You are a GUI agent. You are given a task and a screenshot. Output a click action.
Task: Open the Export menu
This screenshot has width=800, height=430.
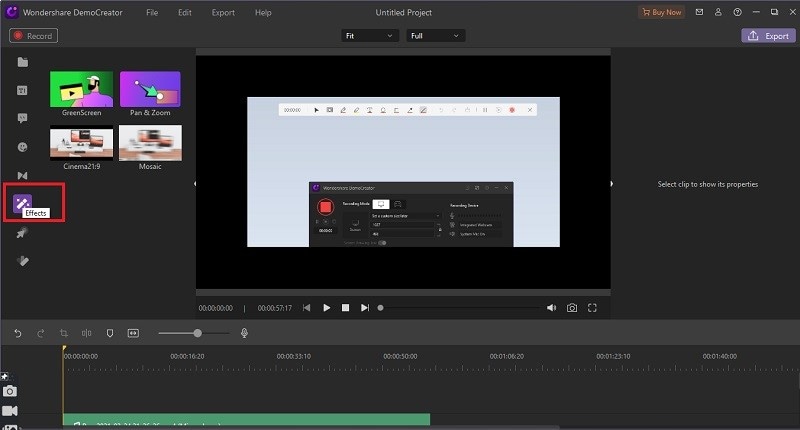[x=223, y=12]
